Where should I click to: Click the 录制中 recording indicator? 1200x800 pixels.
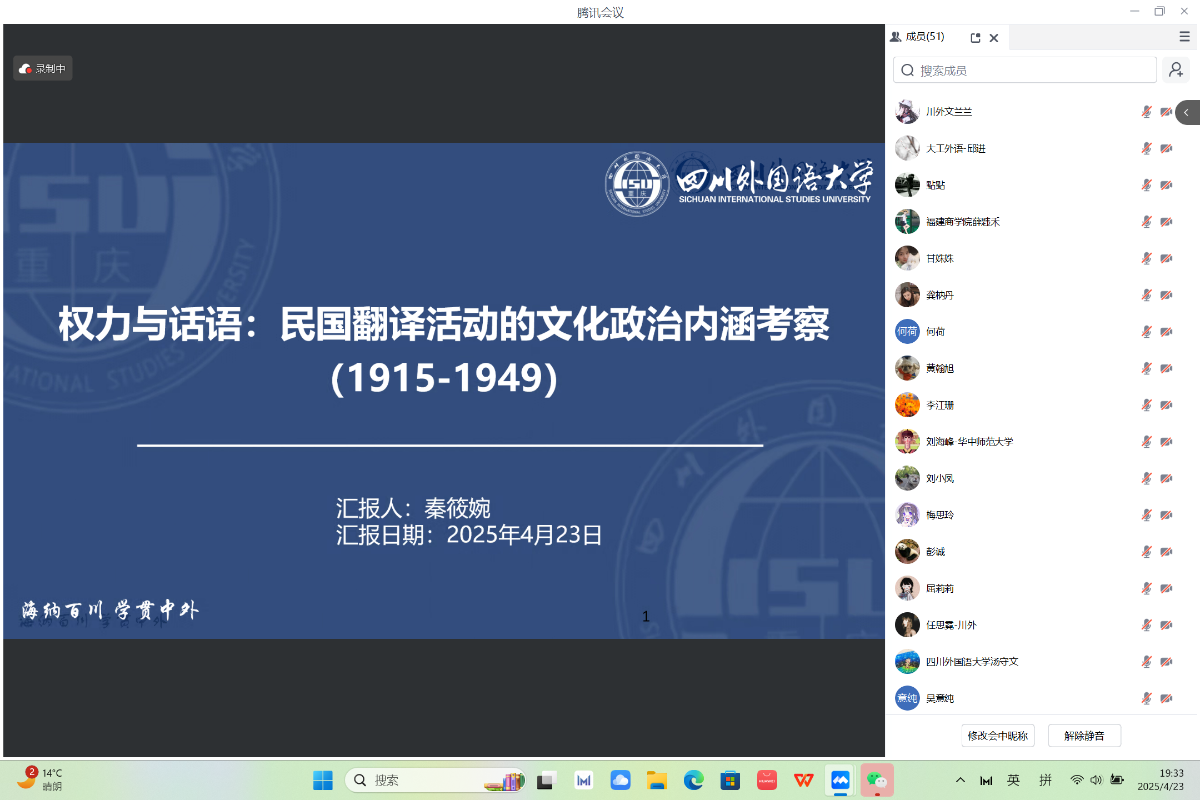coord(43,69)
